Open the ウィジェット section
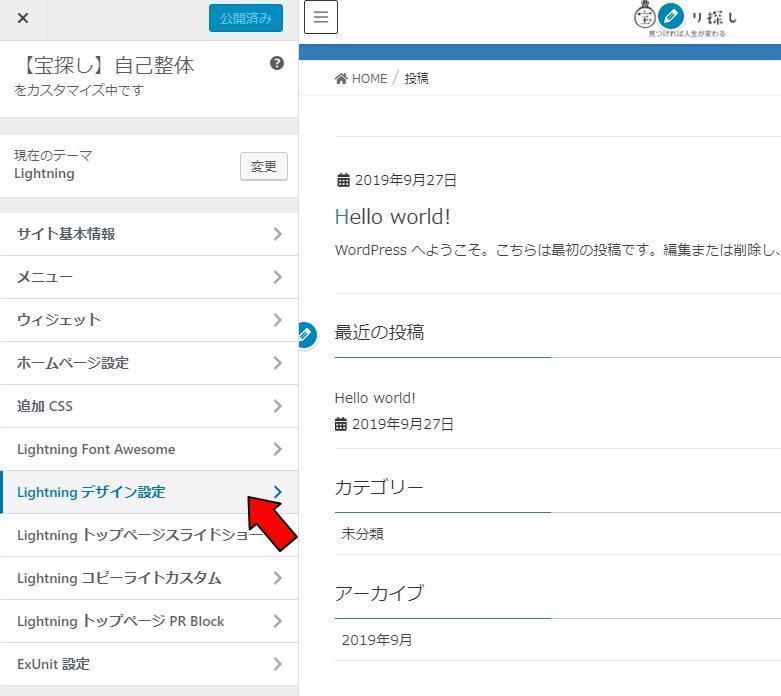 tap(149, 320)
